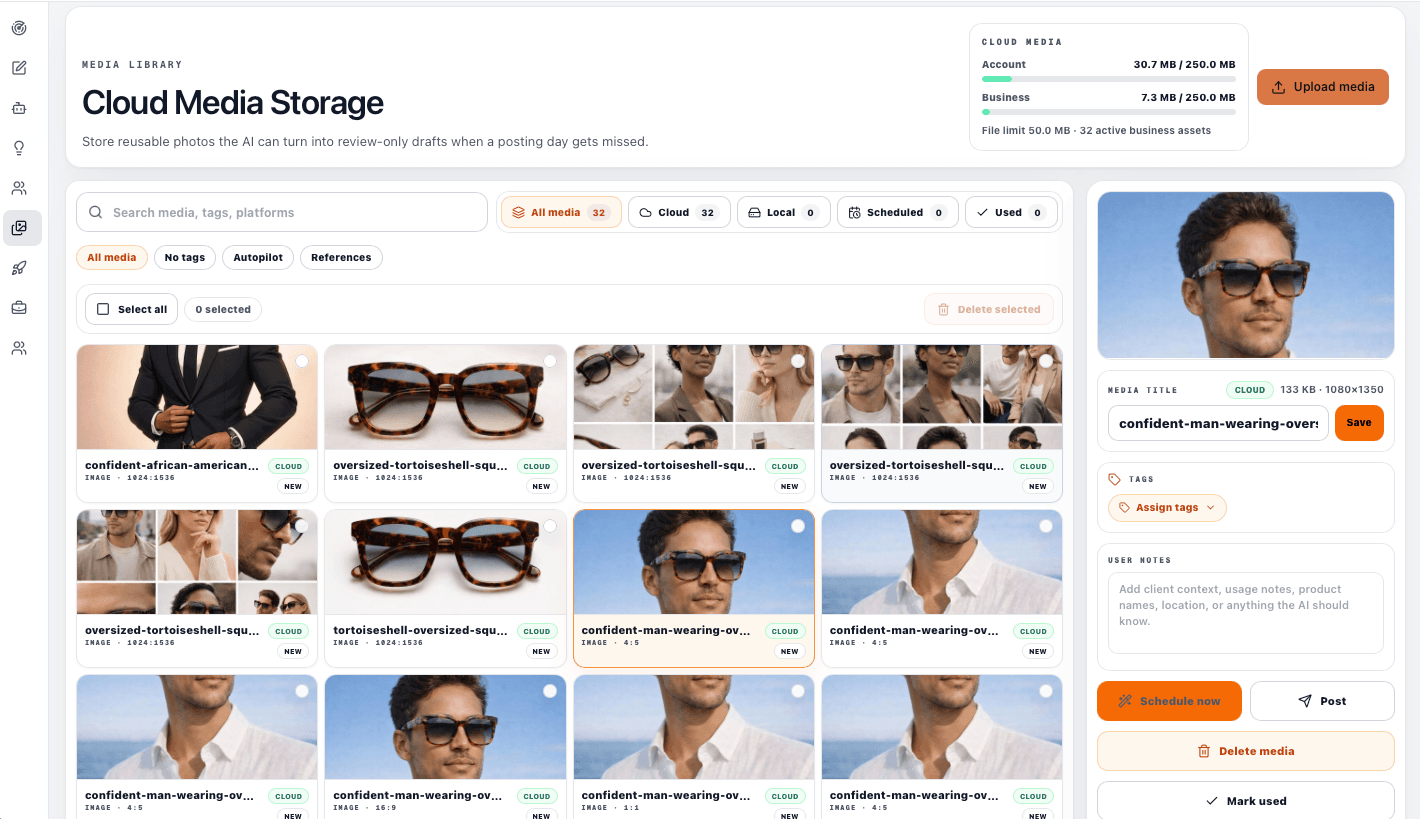Click the 30.7 MB / 250.0 MB value
1420x819 pixels.
point(1184,64)
